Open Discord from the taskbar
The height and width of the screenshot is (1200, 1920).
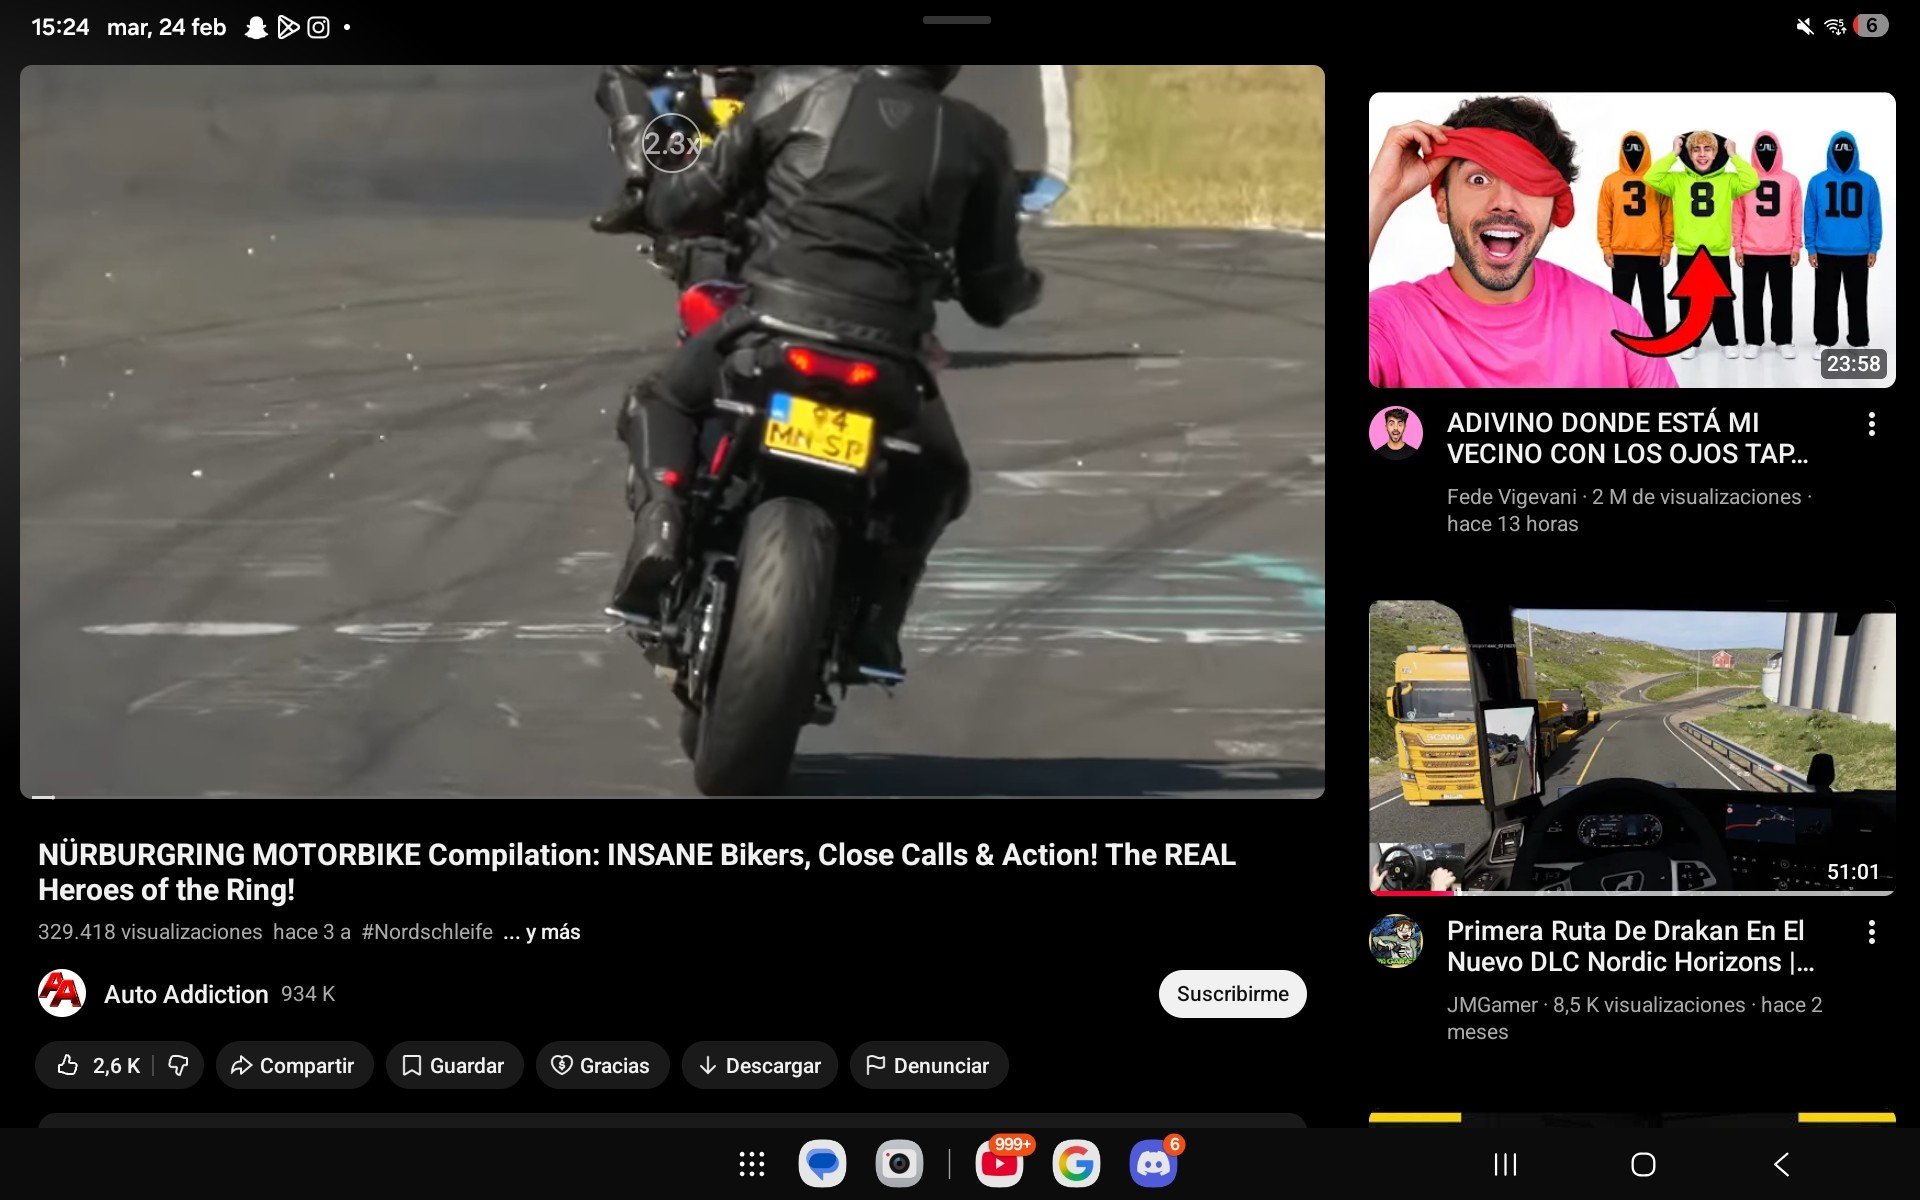[x=1152, y=1164]
